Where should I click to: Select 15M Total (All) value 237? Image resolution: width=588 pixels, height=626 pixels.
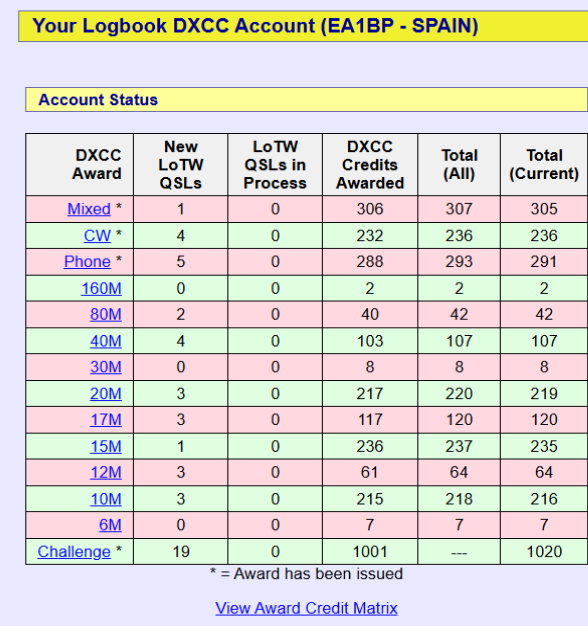(x=459, y=446)
